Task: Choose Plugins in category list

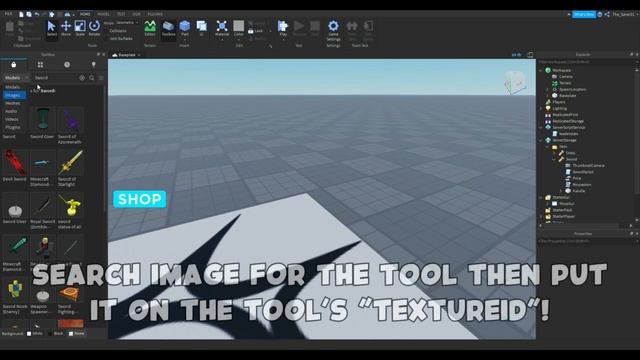Action: coord(13,127)
